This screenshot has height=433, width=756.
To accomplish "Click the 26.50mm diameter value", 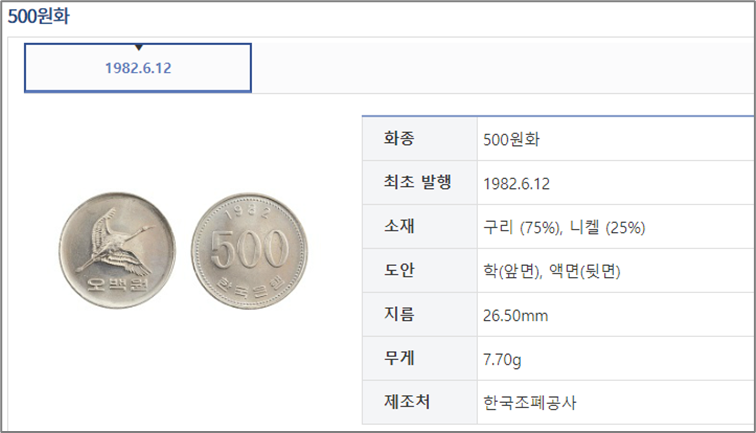I will pyautogui.click(x=515, y=316).
